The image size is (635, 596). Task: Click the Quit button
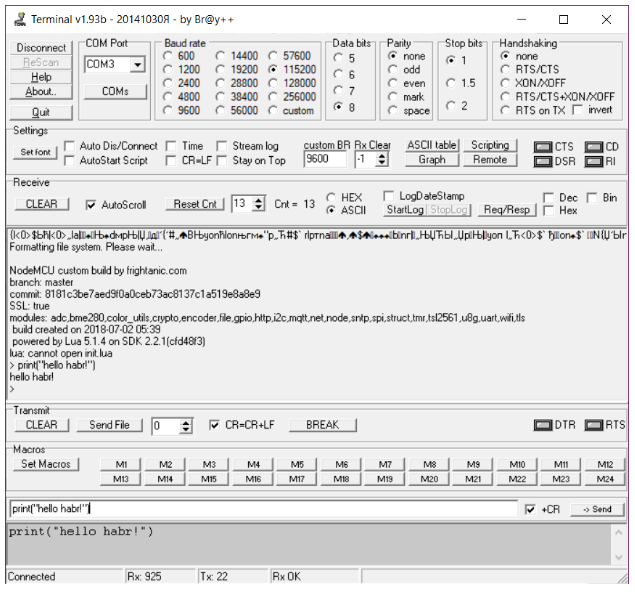(41, 112)
